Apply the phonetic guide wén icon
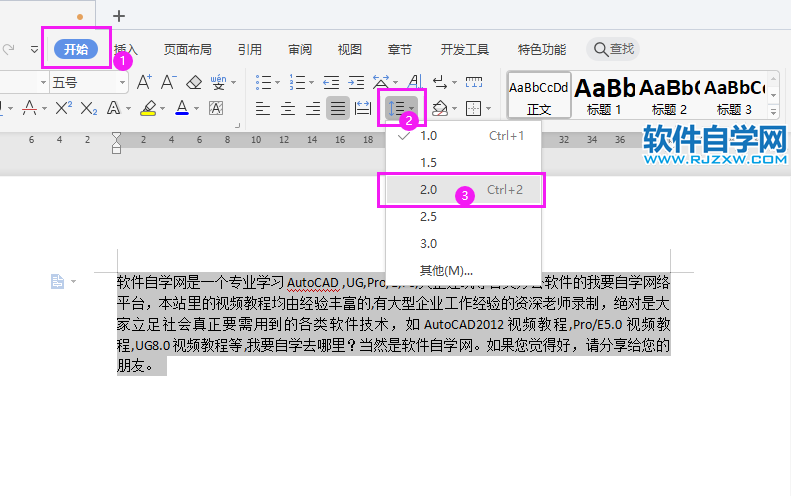This screenshot has width=791, height=496. pos(218,82)
